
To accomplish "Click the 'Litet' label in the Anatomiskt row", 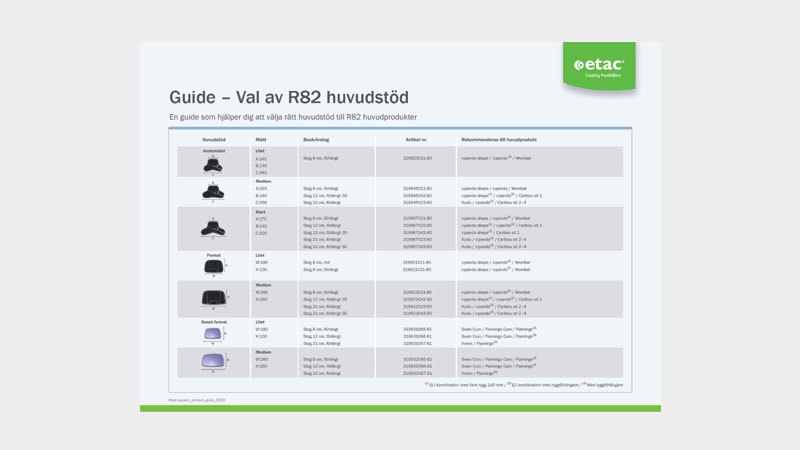I will (260, 151).
